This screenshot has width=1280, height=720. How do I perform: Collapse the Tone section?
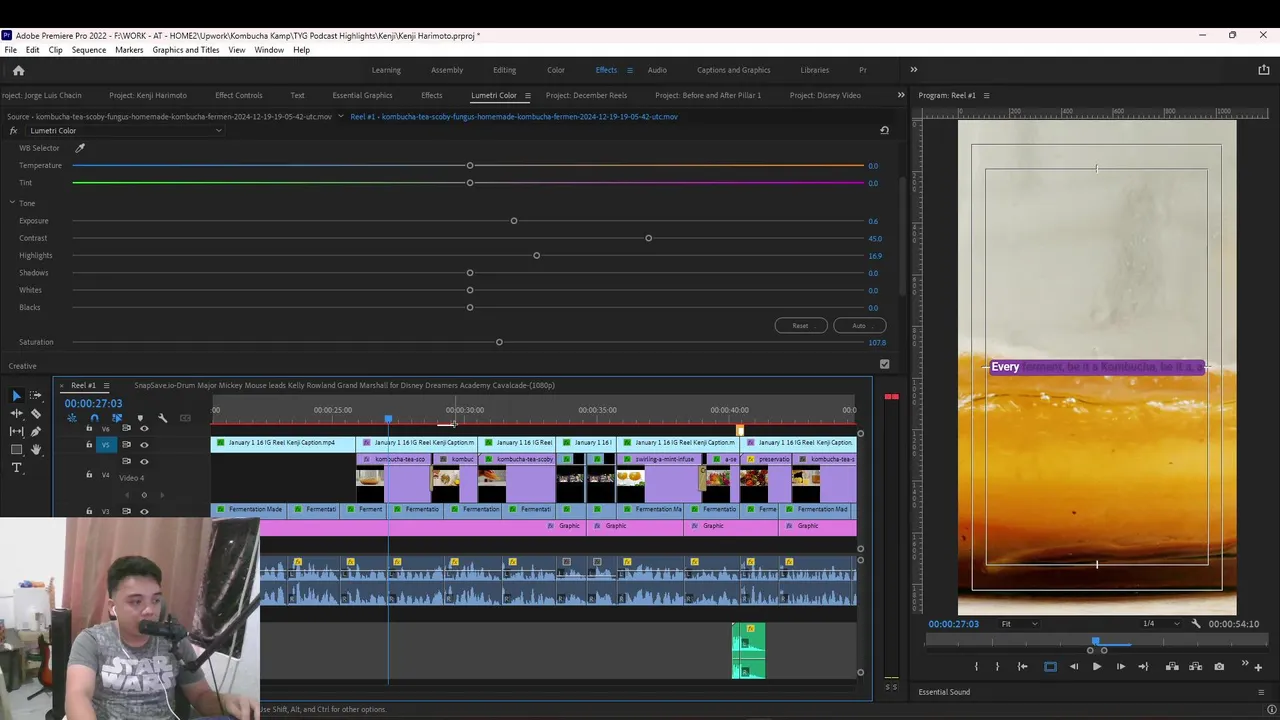coord(12,203)
